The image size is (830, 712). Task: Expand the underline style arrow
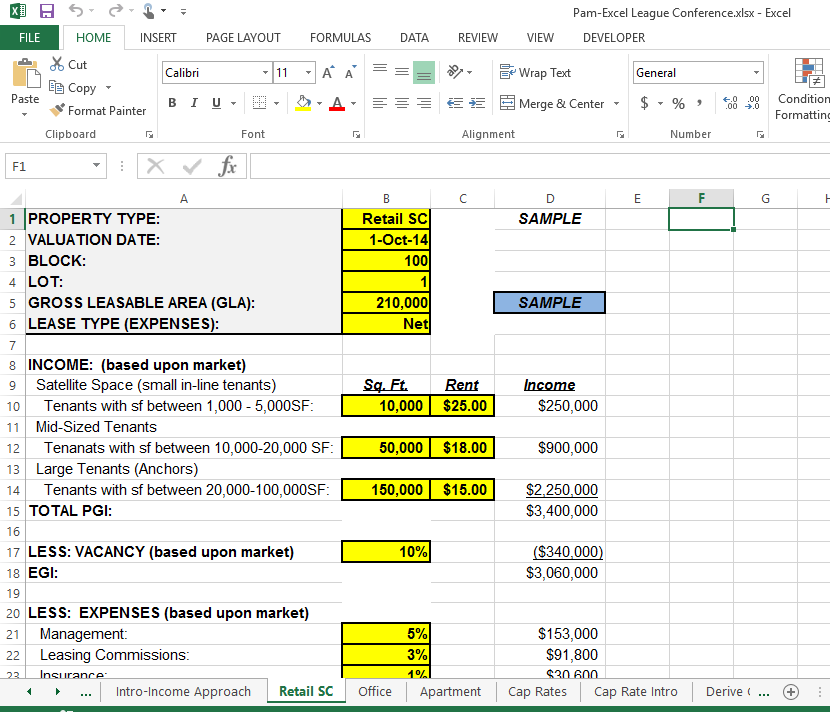pos(233,103)
